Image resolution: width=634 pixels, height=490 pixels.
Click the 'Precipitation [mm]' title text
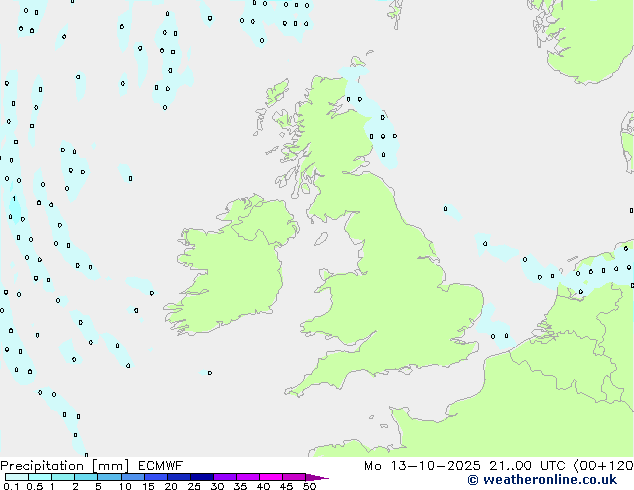(64, 466)
